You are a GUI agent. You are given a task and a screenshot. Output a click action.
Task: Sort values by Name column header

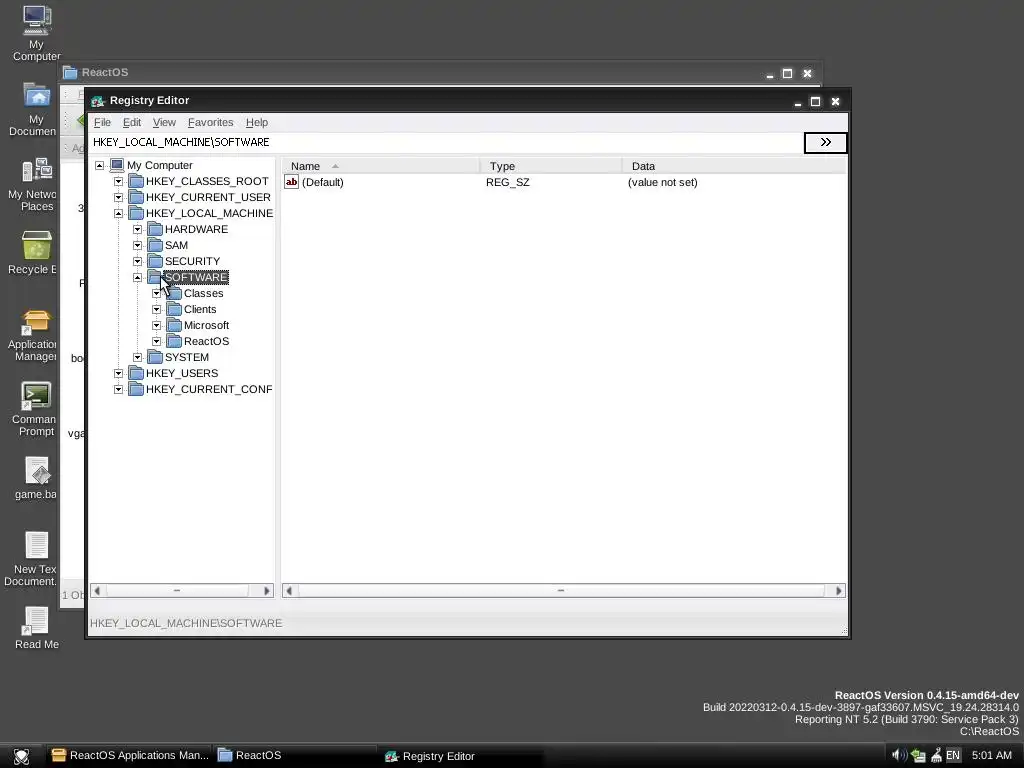[381, 166]
